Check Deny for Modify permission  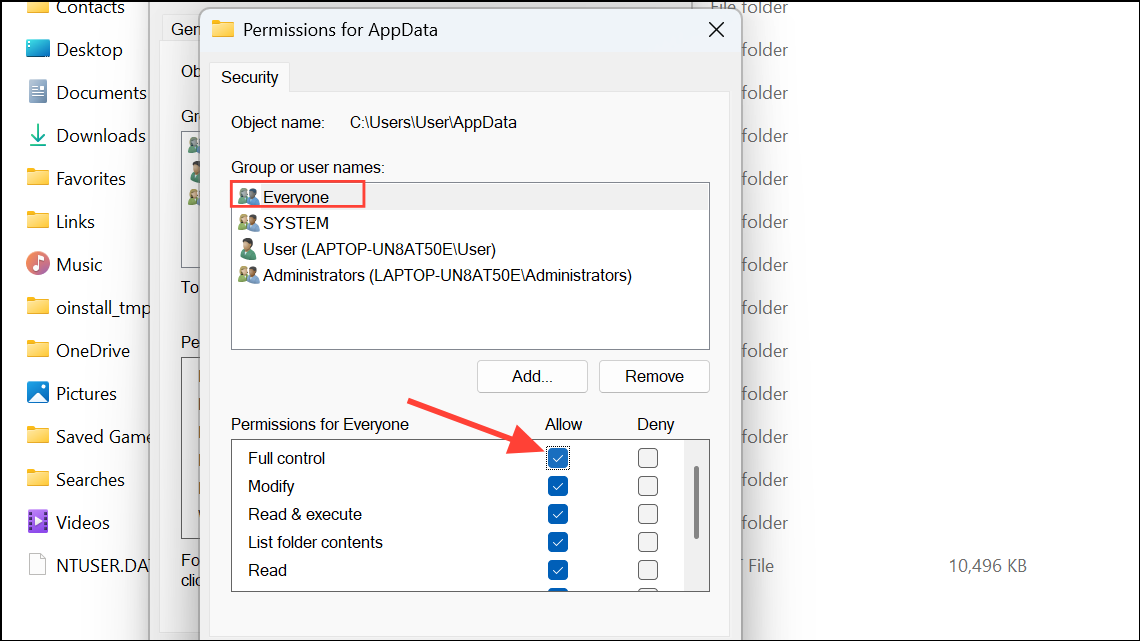(647, 485)
